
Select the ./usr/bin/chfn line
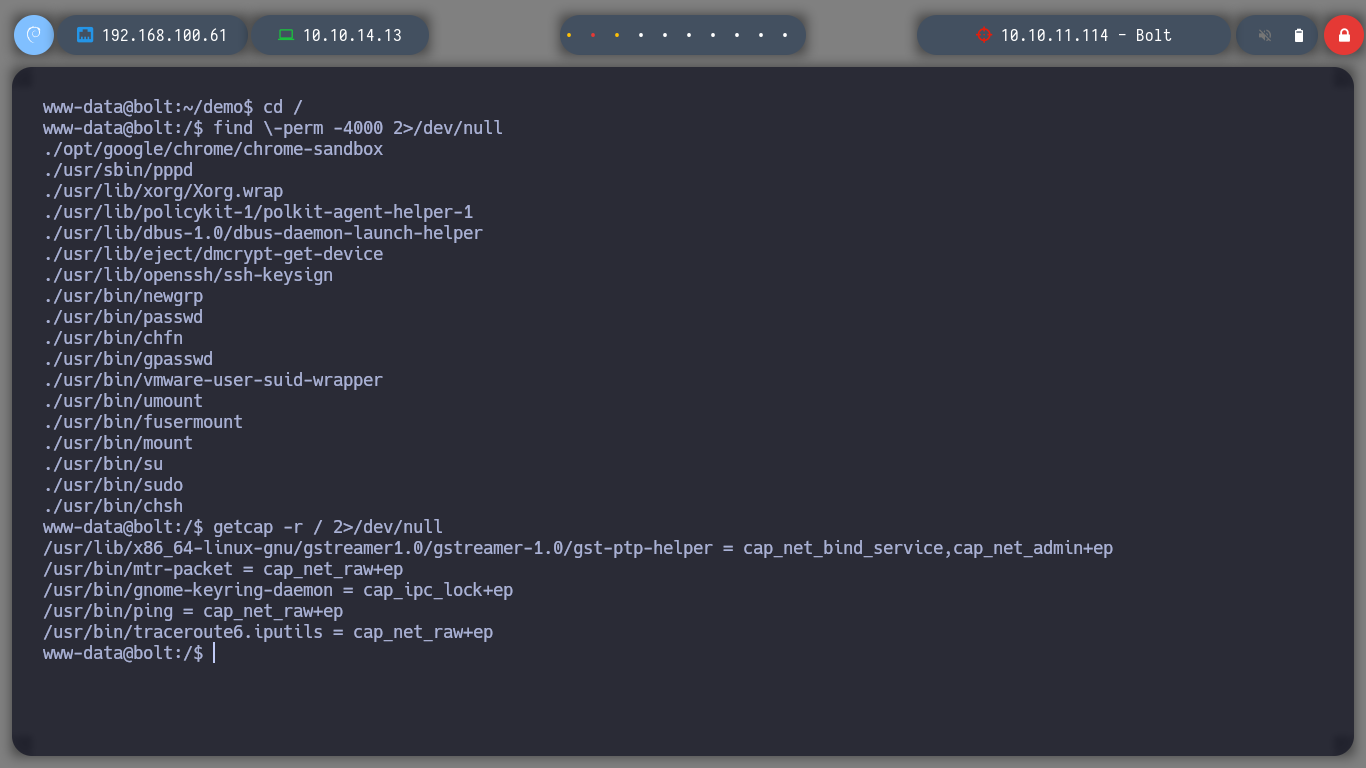tap(113, 338)
